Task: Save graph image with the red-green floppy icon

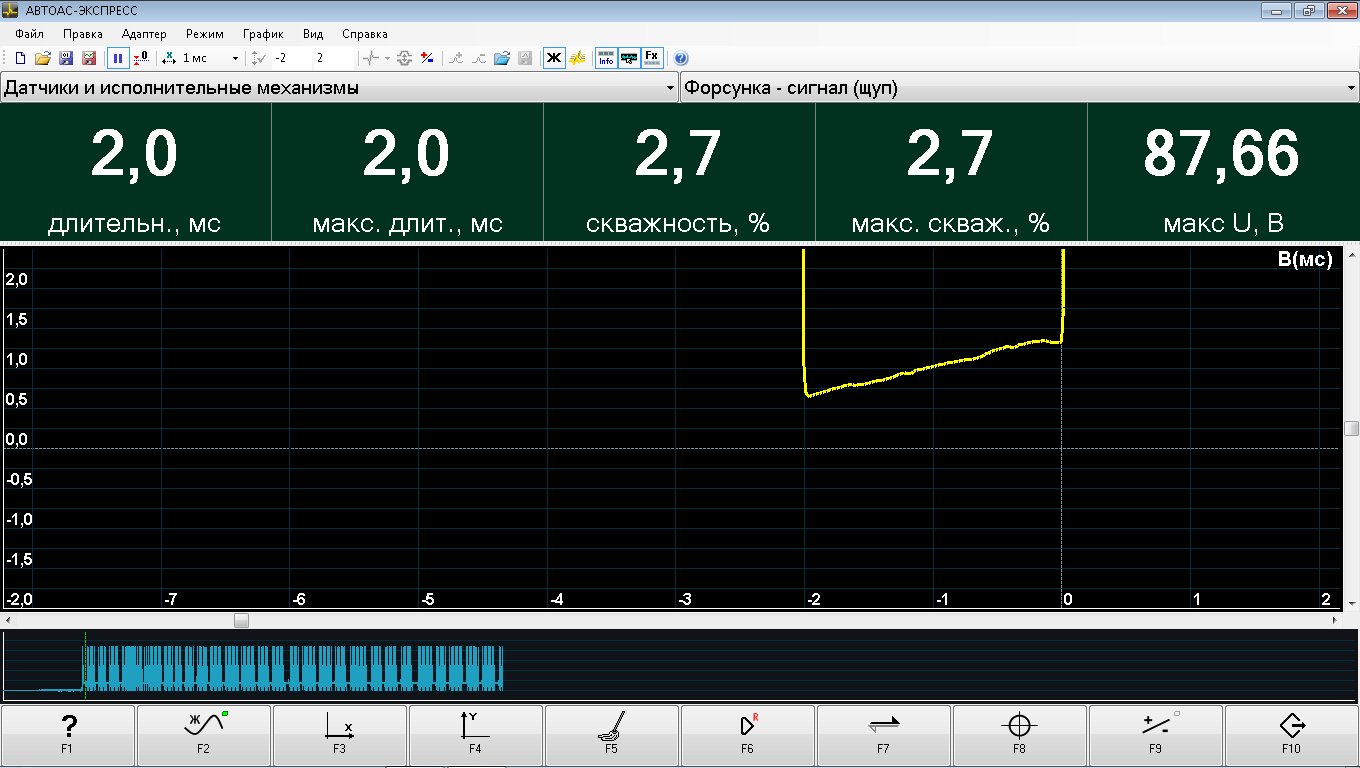Action: pos(89,58)
